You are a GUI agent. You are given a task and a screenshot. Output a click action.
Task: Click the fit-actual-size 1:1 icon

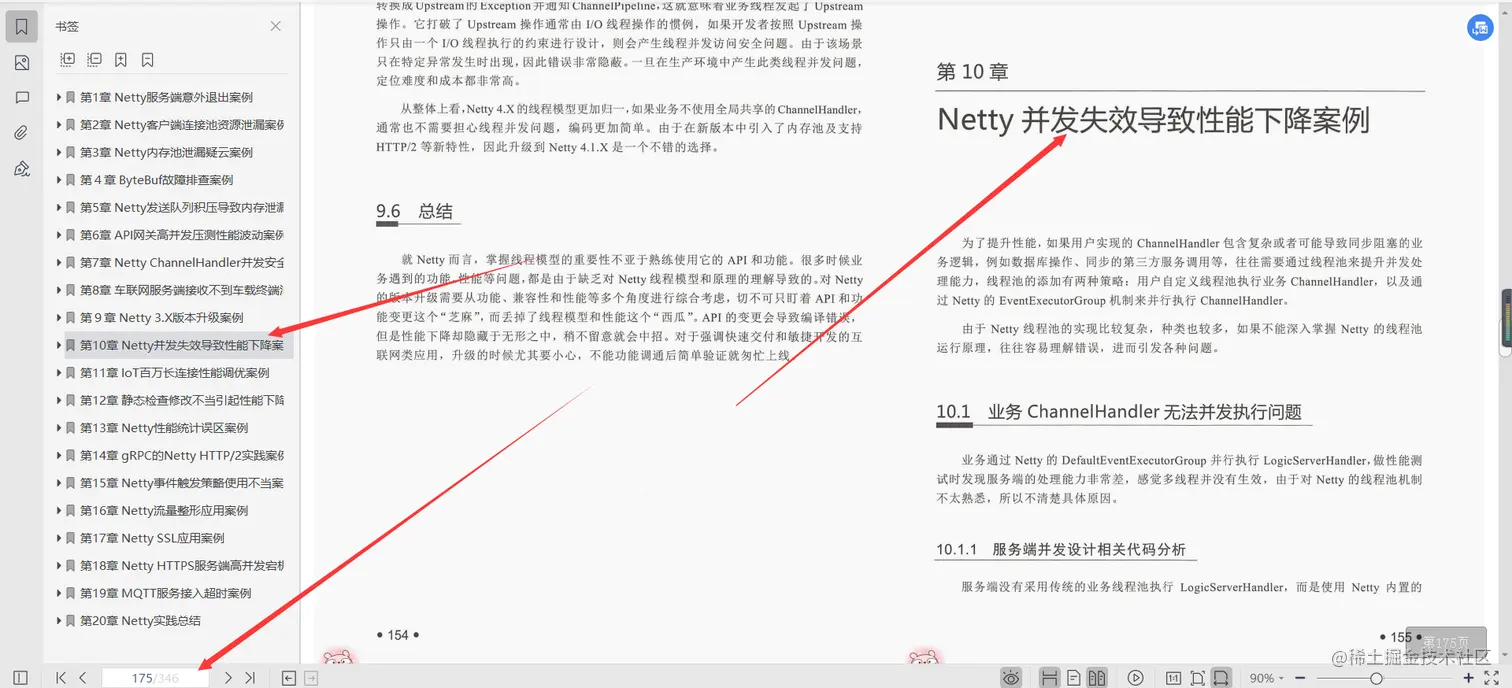tap(1175, 677)
